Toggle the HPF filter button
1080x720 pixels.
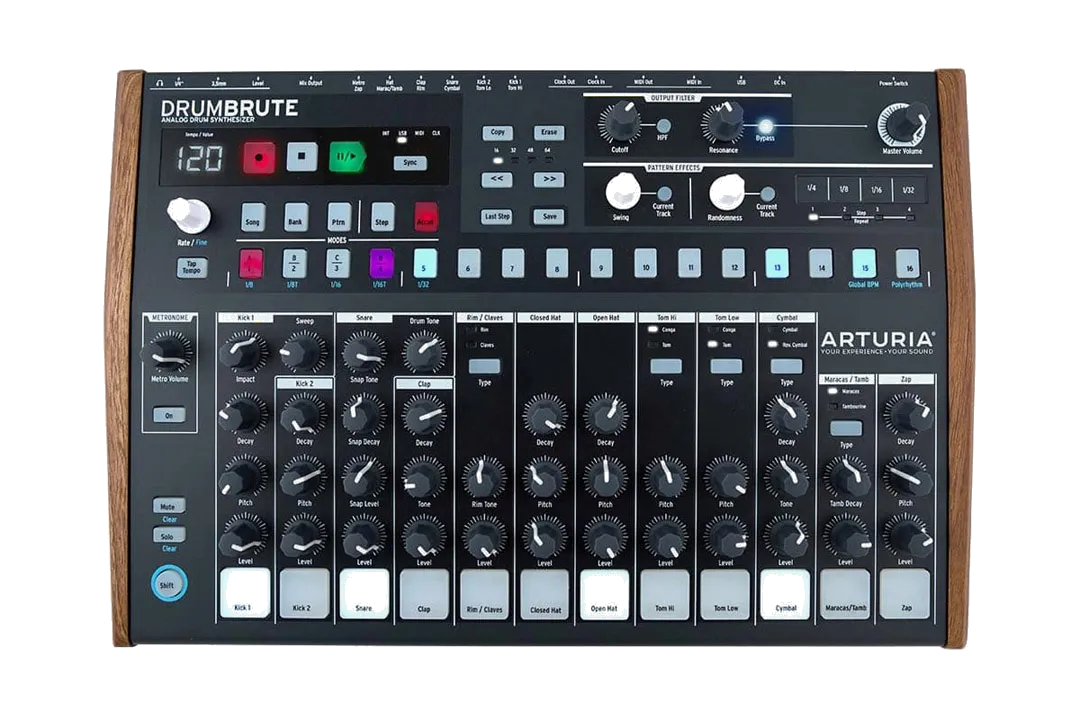(663, 126)
